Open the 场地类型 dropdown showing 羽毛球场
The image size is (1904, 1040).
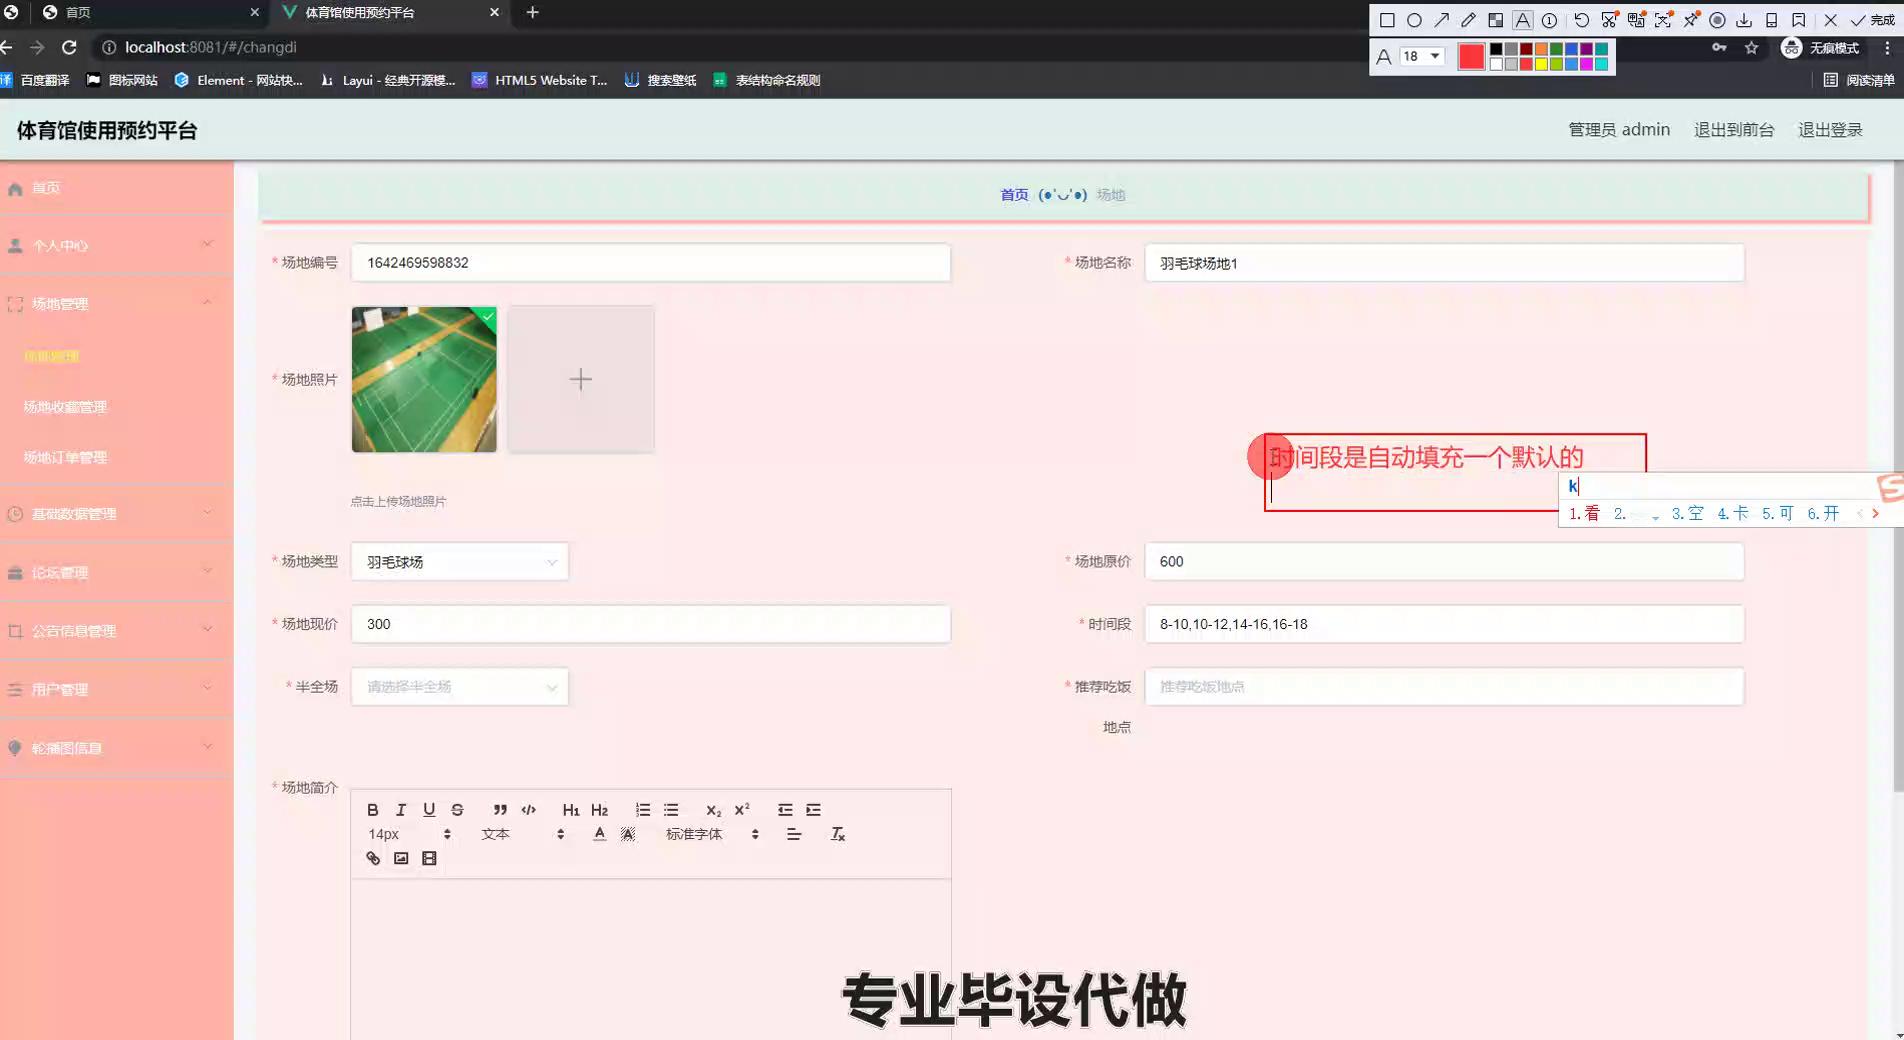pyautogui.click(x=459, y=562)
